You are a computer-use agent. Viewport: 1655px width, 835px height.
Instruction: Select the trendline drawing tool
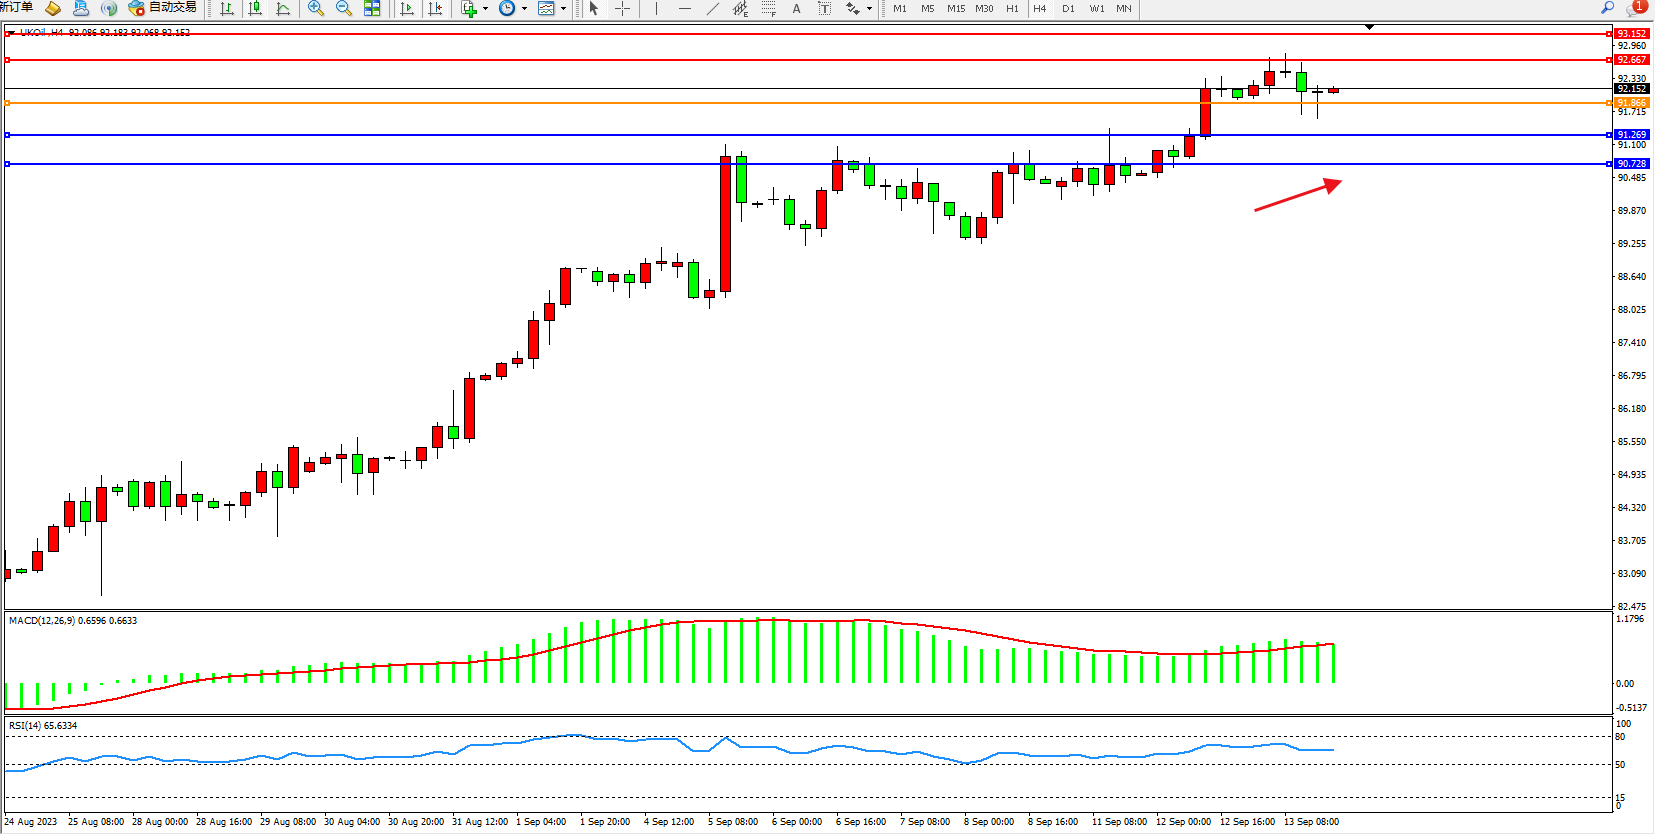pyautogui.click(x=712, y=9)
